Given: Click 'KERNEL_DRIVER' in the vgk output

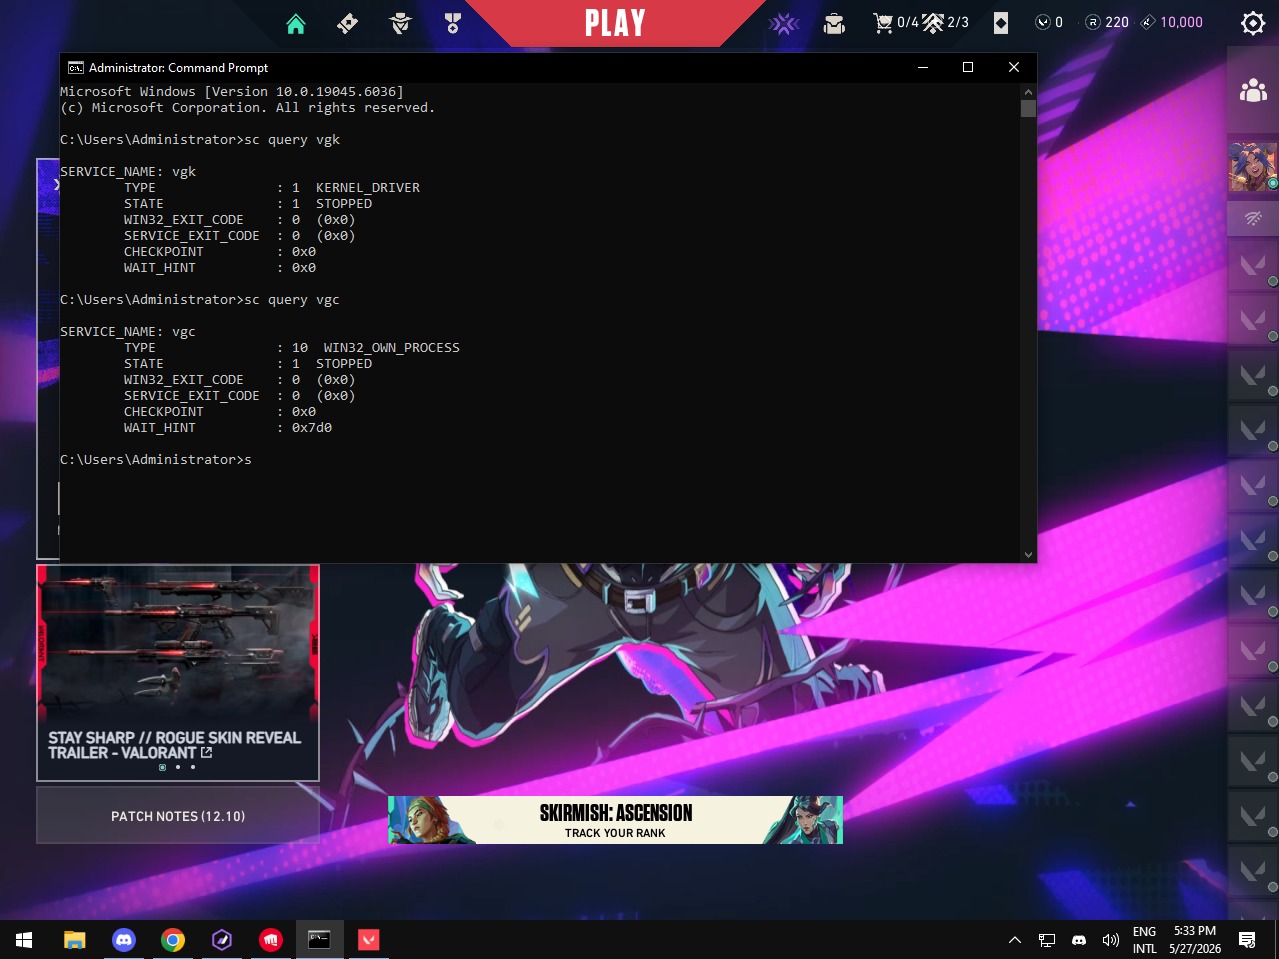Looking at the screenshot, I should tap(368, 188).
